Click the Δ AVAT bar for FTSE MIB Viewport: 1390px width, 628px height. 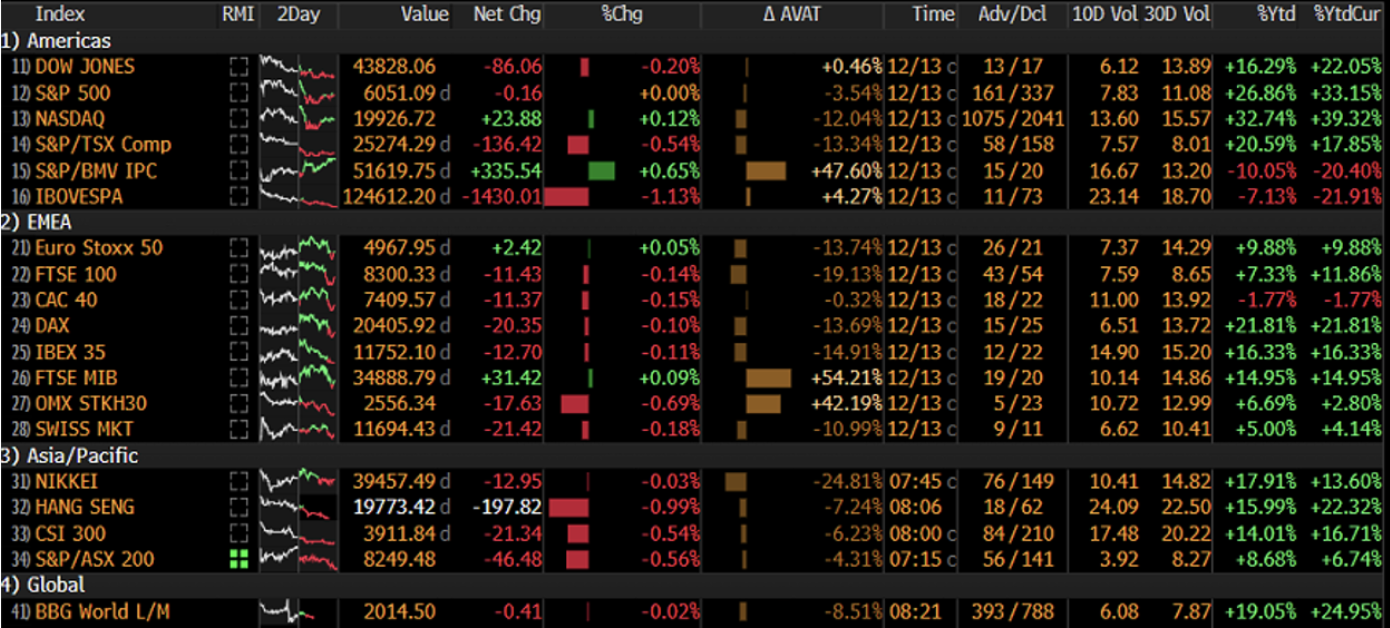[x=769, y=378]
